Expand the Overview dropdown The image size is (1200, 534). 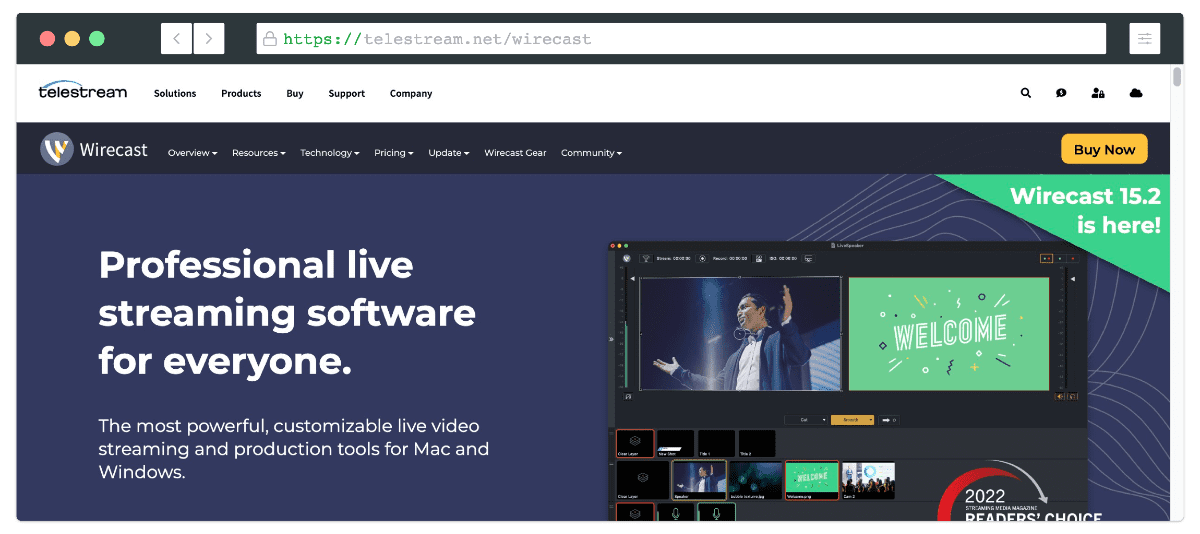coord(192,153)
